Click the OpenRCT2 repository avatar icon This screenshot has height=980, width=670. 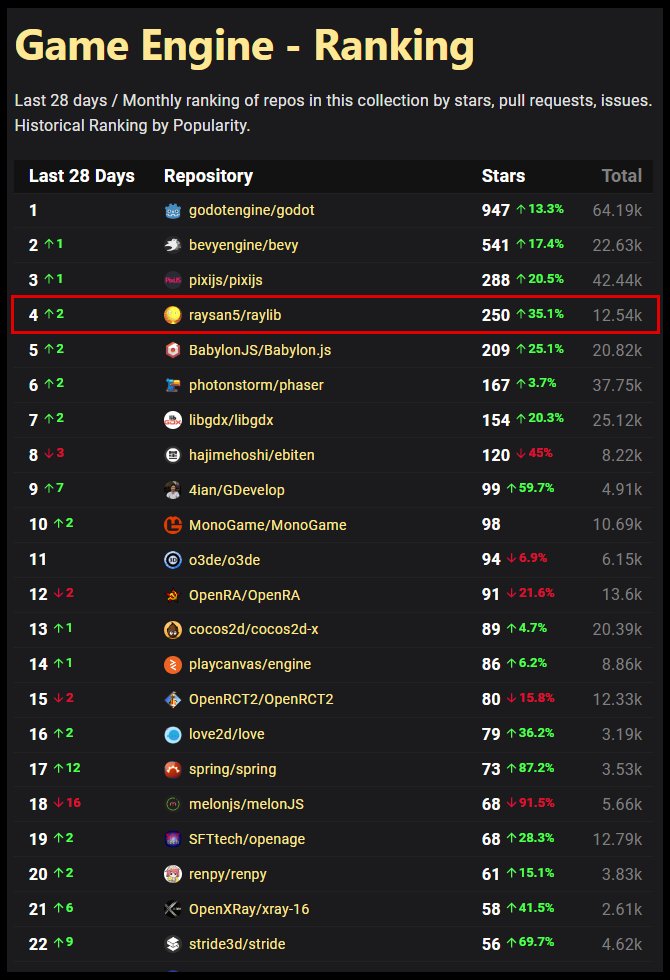click(x=172, y=699)
